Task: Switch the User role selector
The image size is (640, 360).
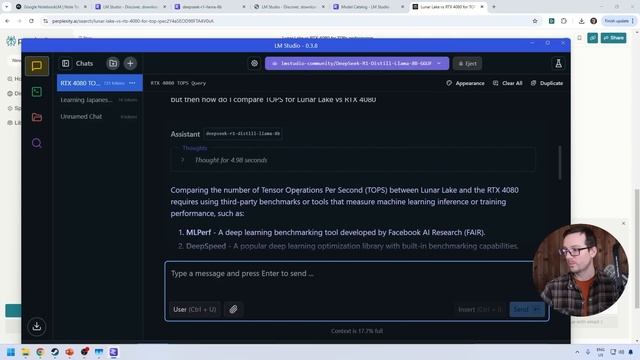Action: (x=194, y=309)
